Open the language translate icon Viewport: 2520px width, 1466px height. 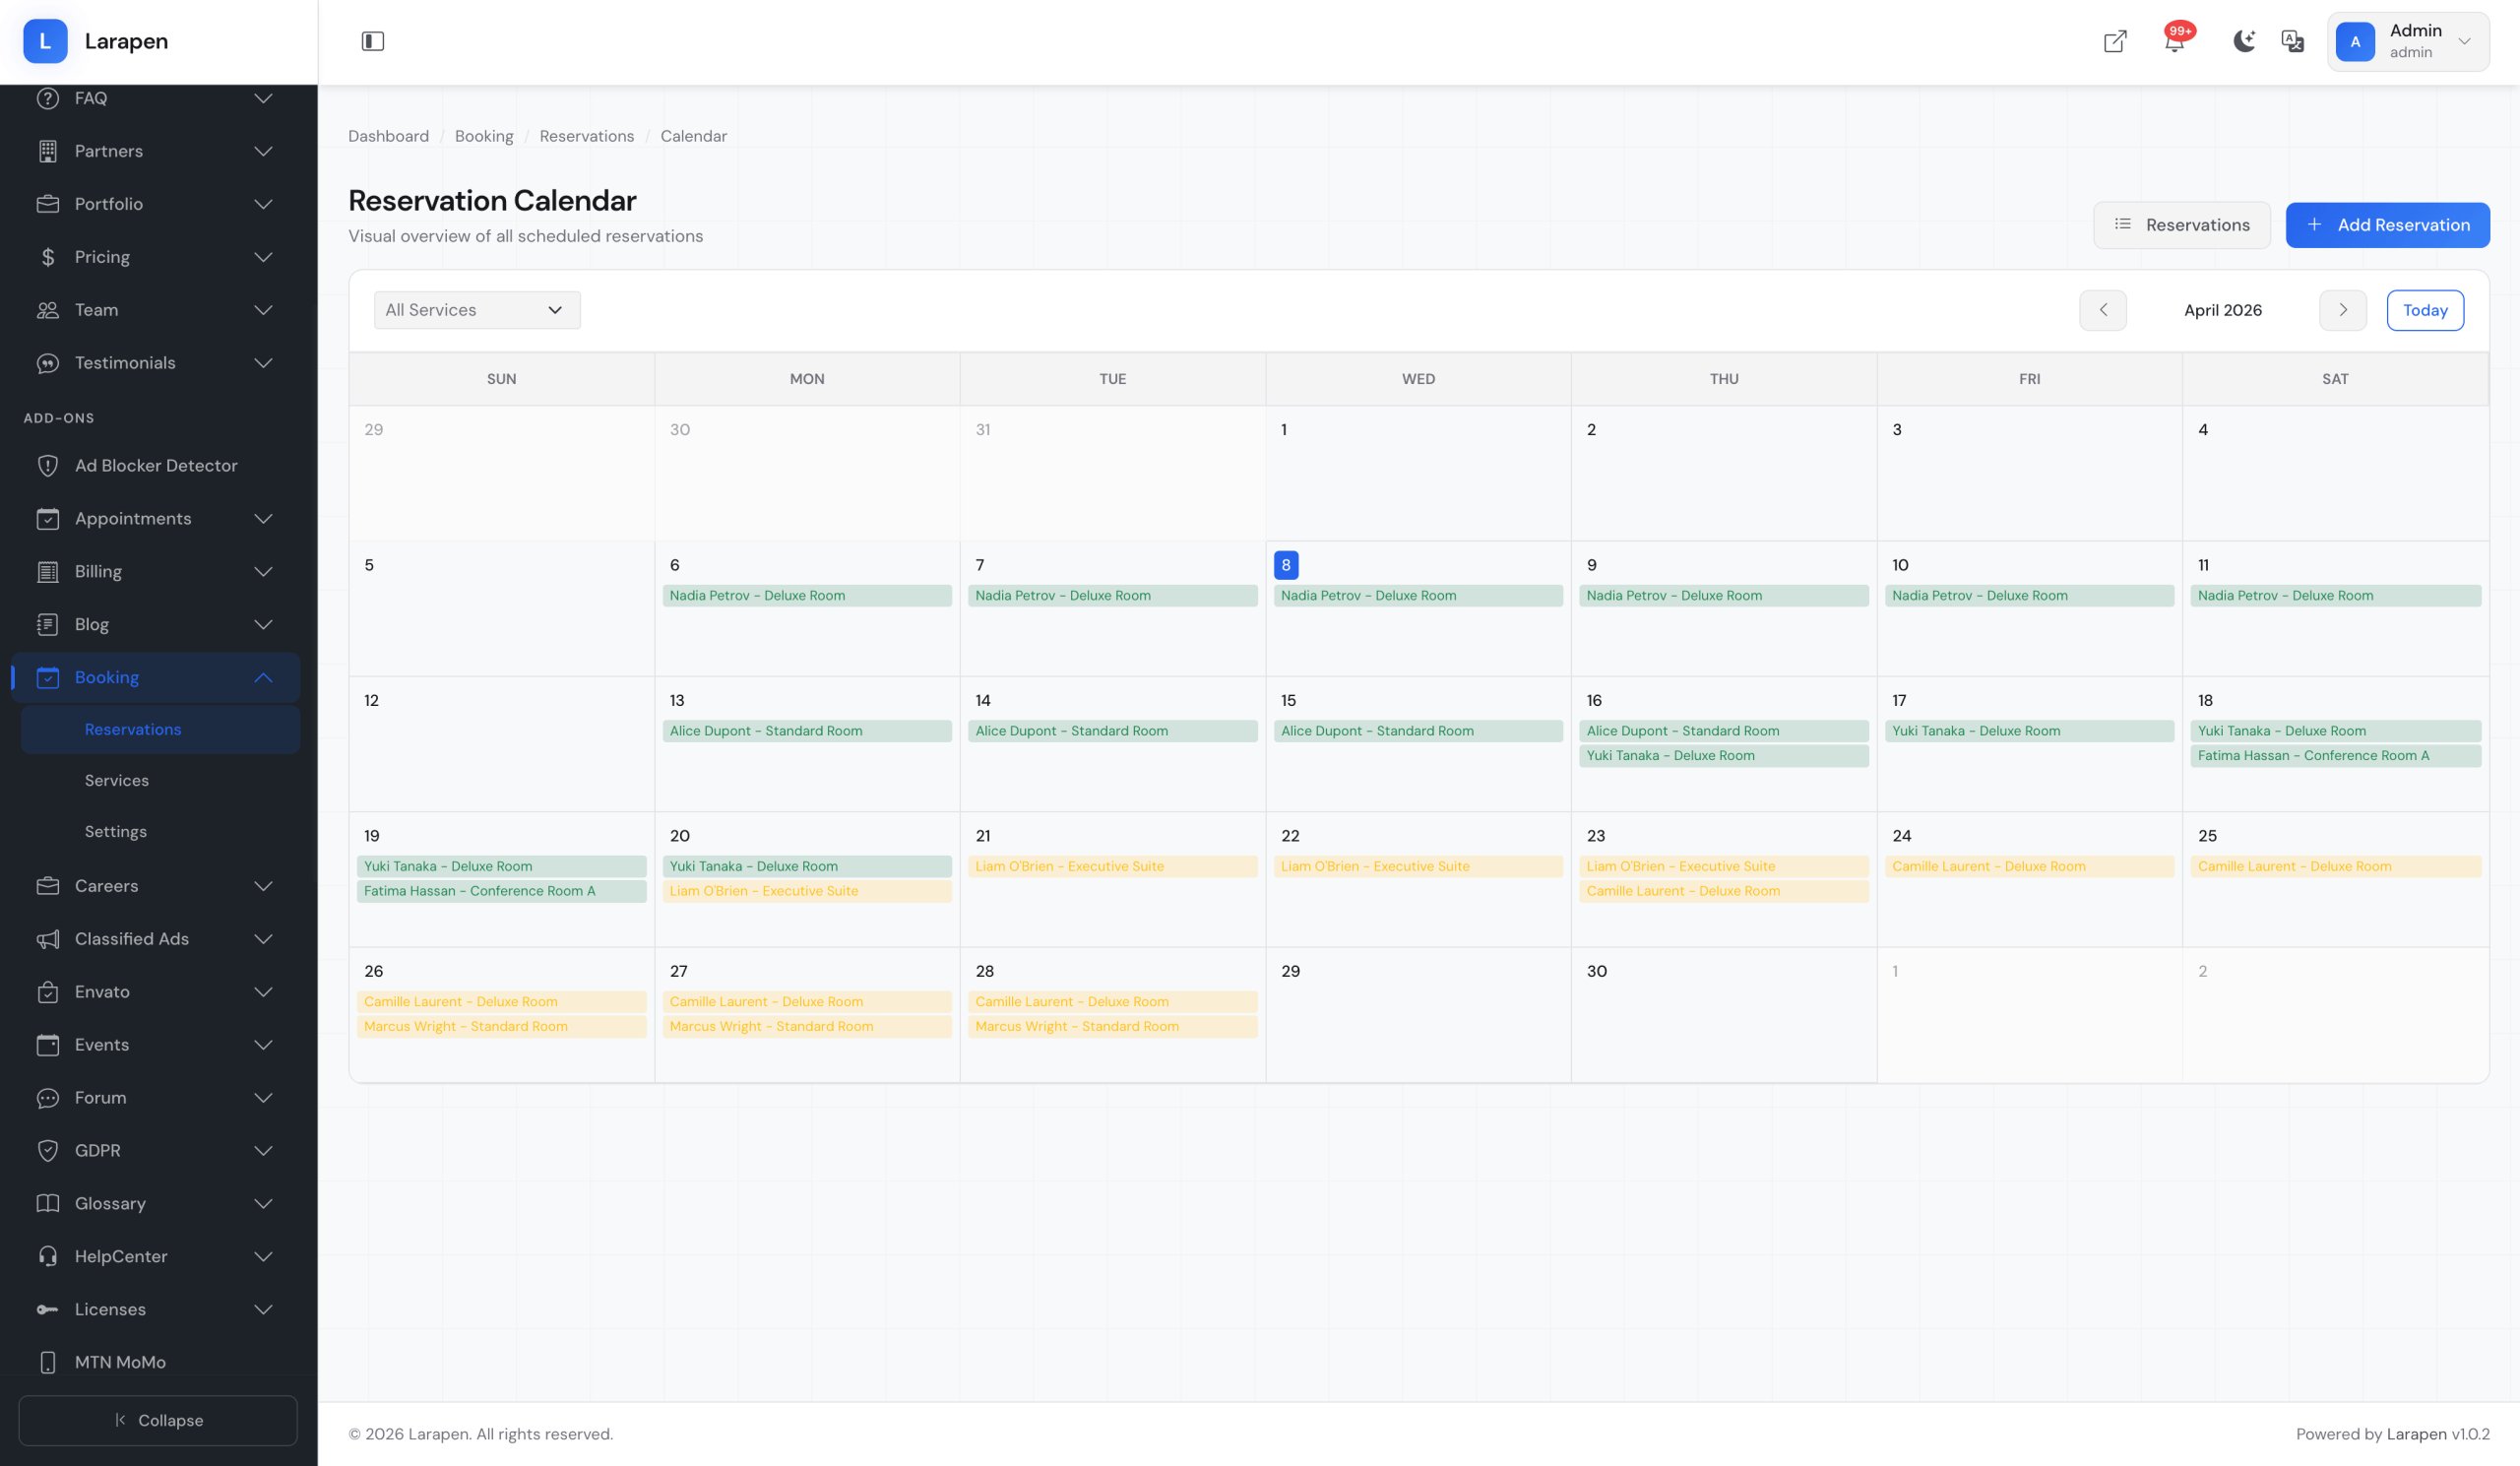(2292, 41)
